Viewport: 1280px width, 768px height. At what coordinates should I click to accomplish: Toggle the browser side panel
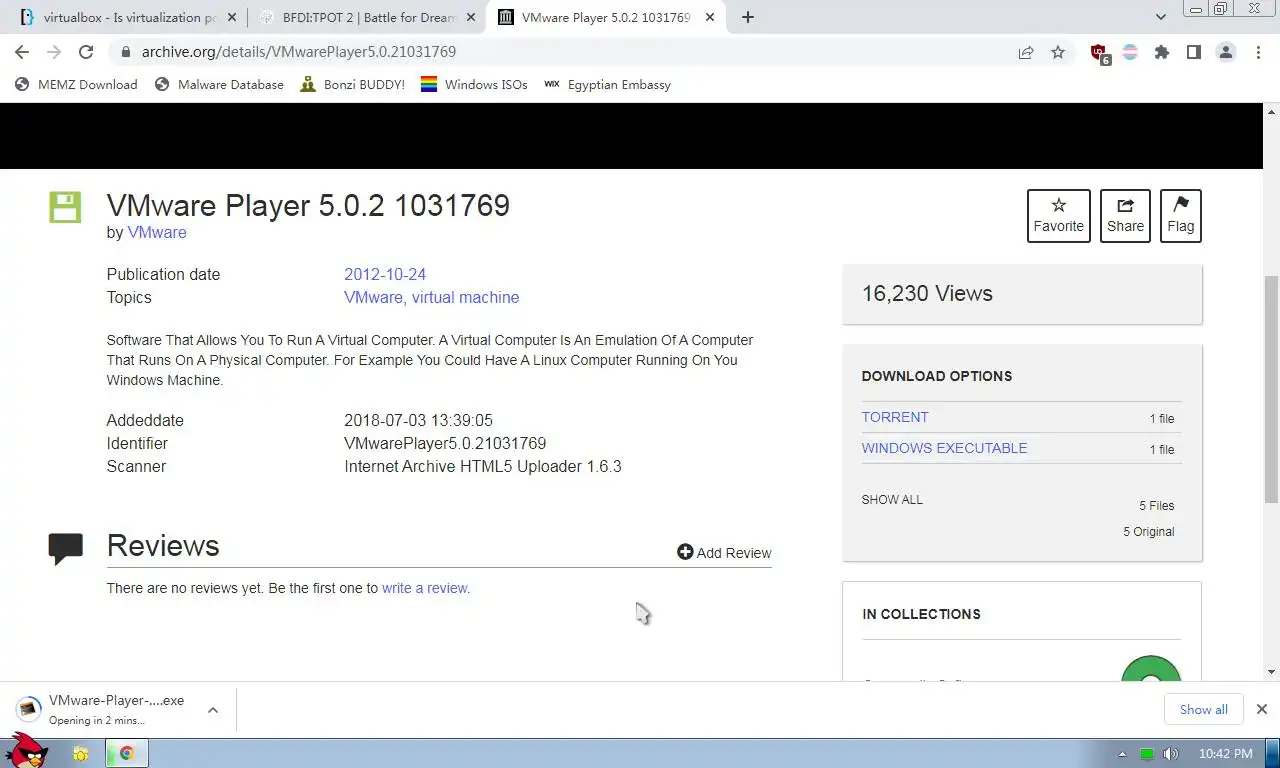coord(1194,52)
